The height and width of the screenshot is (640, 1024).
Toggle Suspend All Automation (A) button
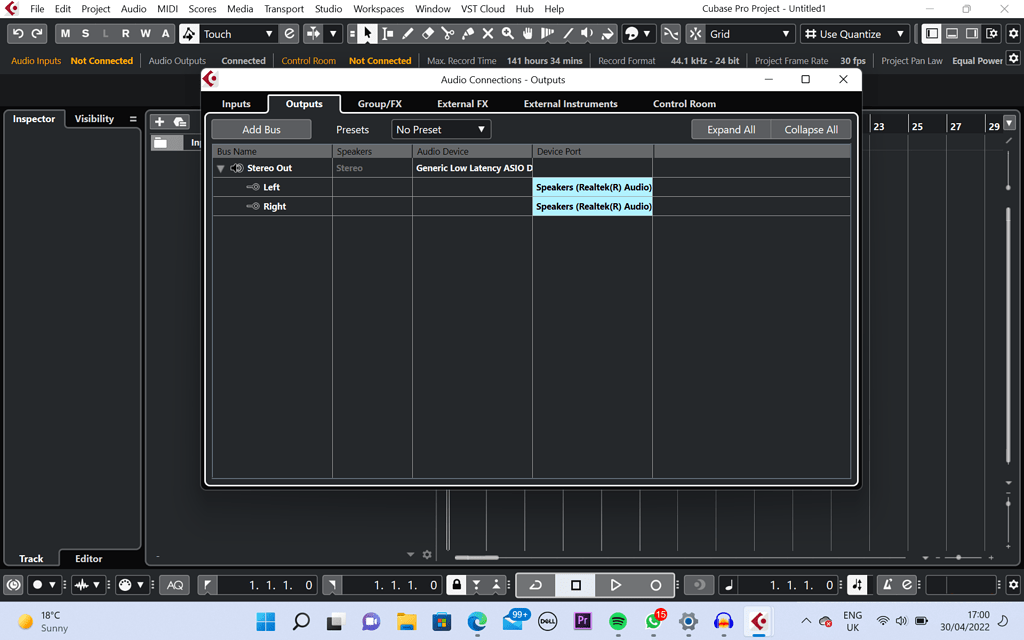point(165,34)
